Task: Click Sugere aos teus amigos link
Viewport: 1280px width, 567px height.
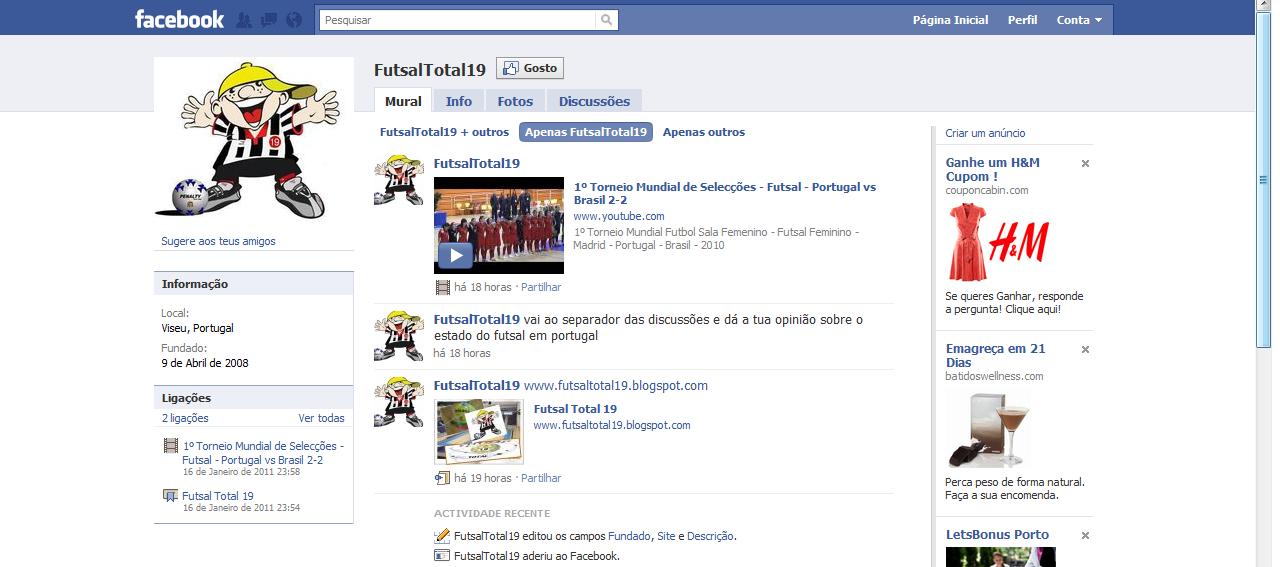Action: click(x=218, y=241)
